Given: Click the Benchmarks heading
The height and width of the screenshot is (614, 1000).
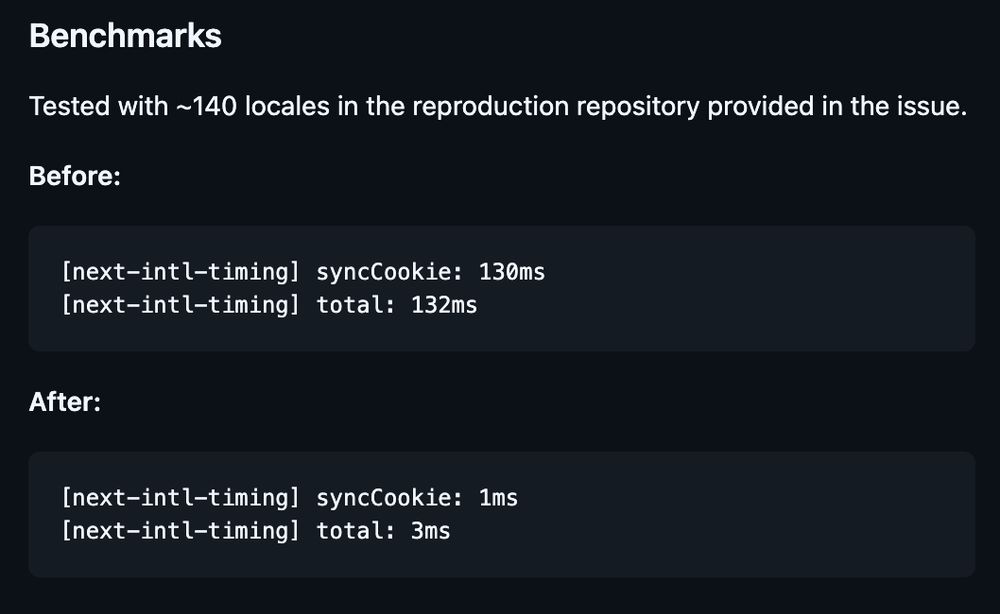Looking at the screenshot, I should coord(125,37).
